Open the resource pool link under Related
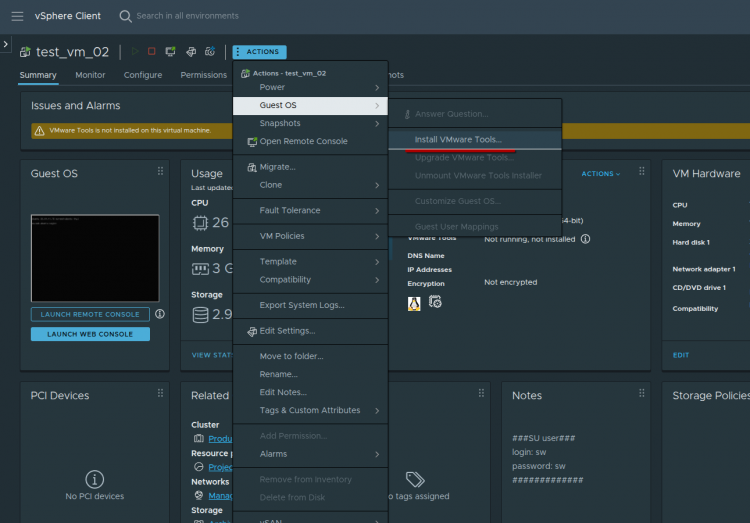Screen dimensions: 750x523 click(220, 467)
